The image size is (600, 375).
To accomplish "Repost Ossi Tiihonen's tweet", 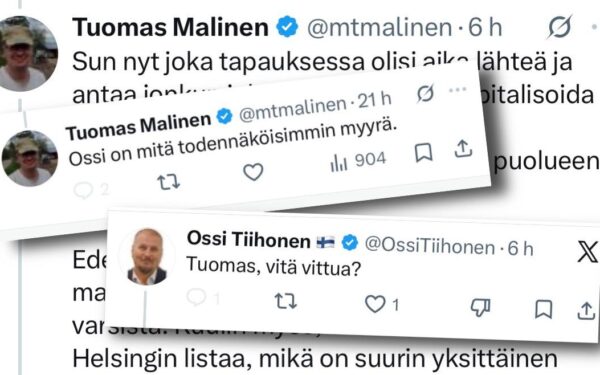I will tap(286, 301).
